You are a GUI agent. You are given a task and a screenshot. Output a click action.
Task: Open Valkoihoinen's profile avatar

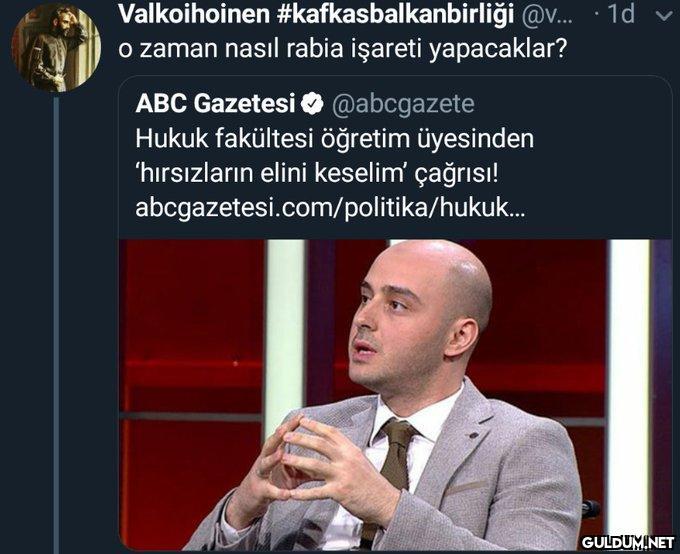(x=56, y=47)
